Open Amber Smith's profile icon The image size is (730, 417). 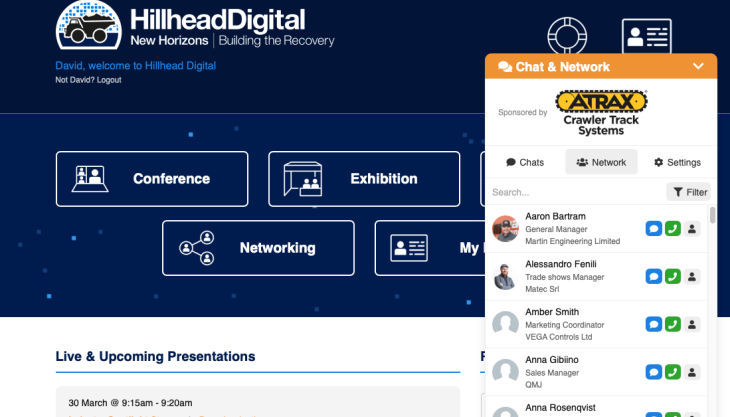coord(692,324)
